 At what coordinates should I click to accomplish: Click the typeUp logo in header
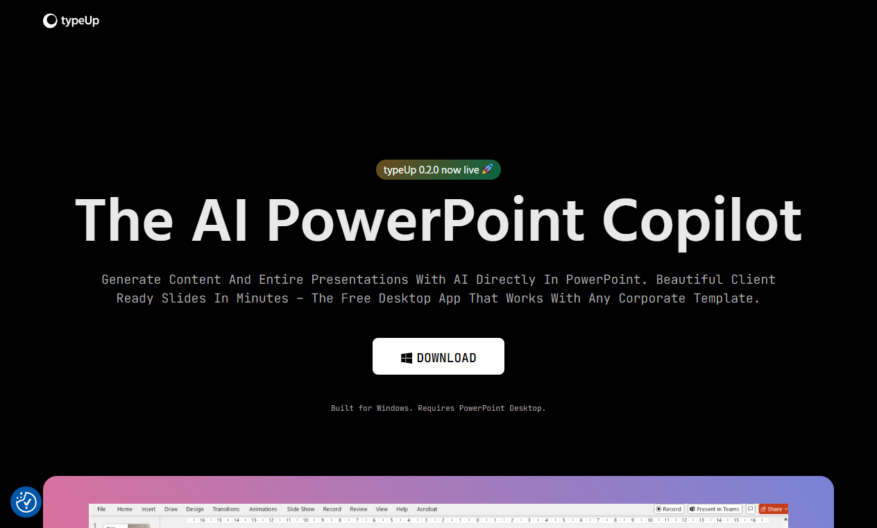[x=71, y=21]
